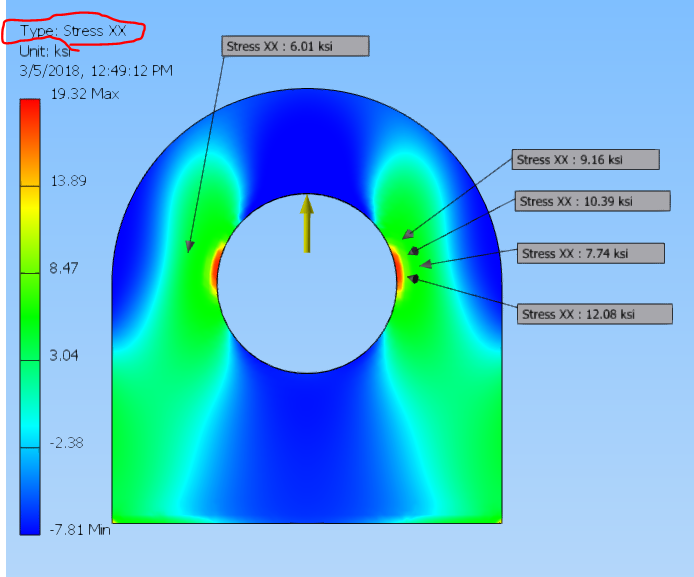Click the 12.08 ksi probe arrowhead point
The image size is (694, 577).
[413, 279]
